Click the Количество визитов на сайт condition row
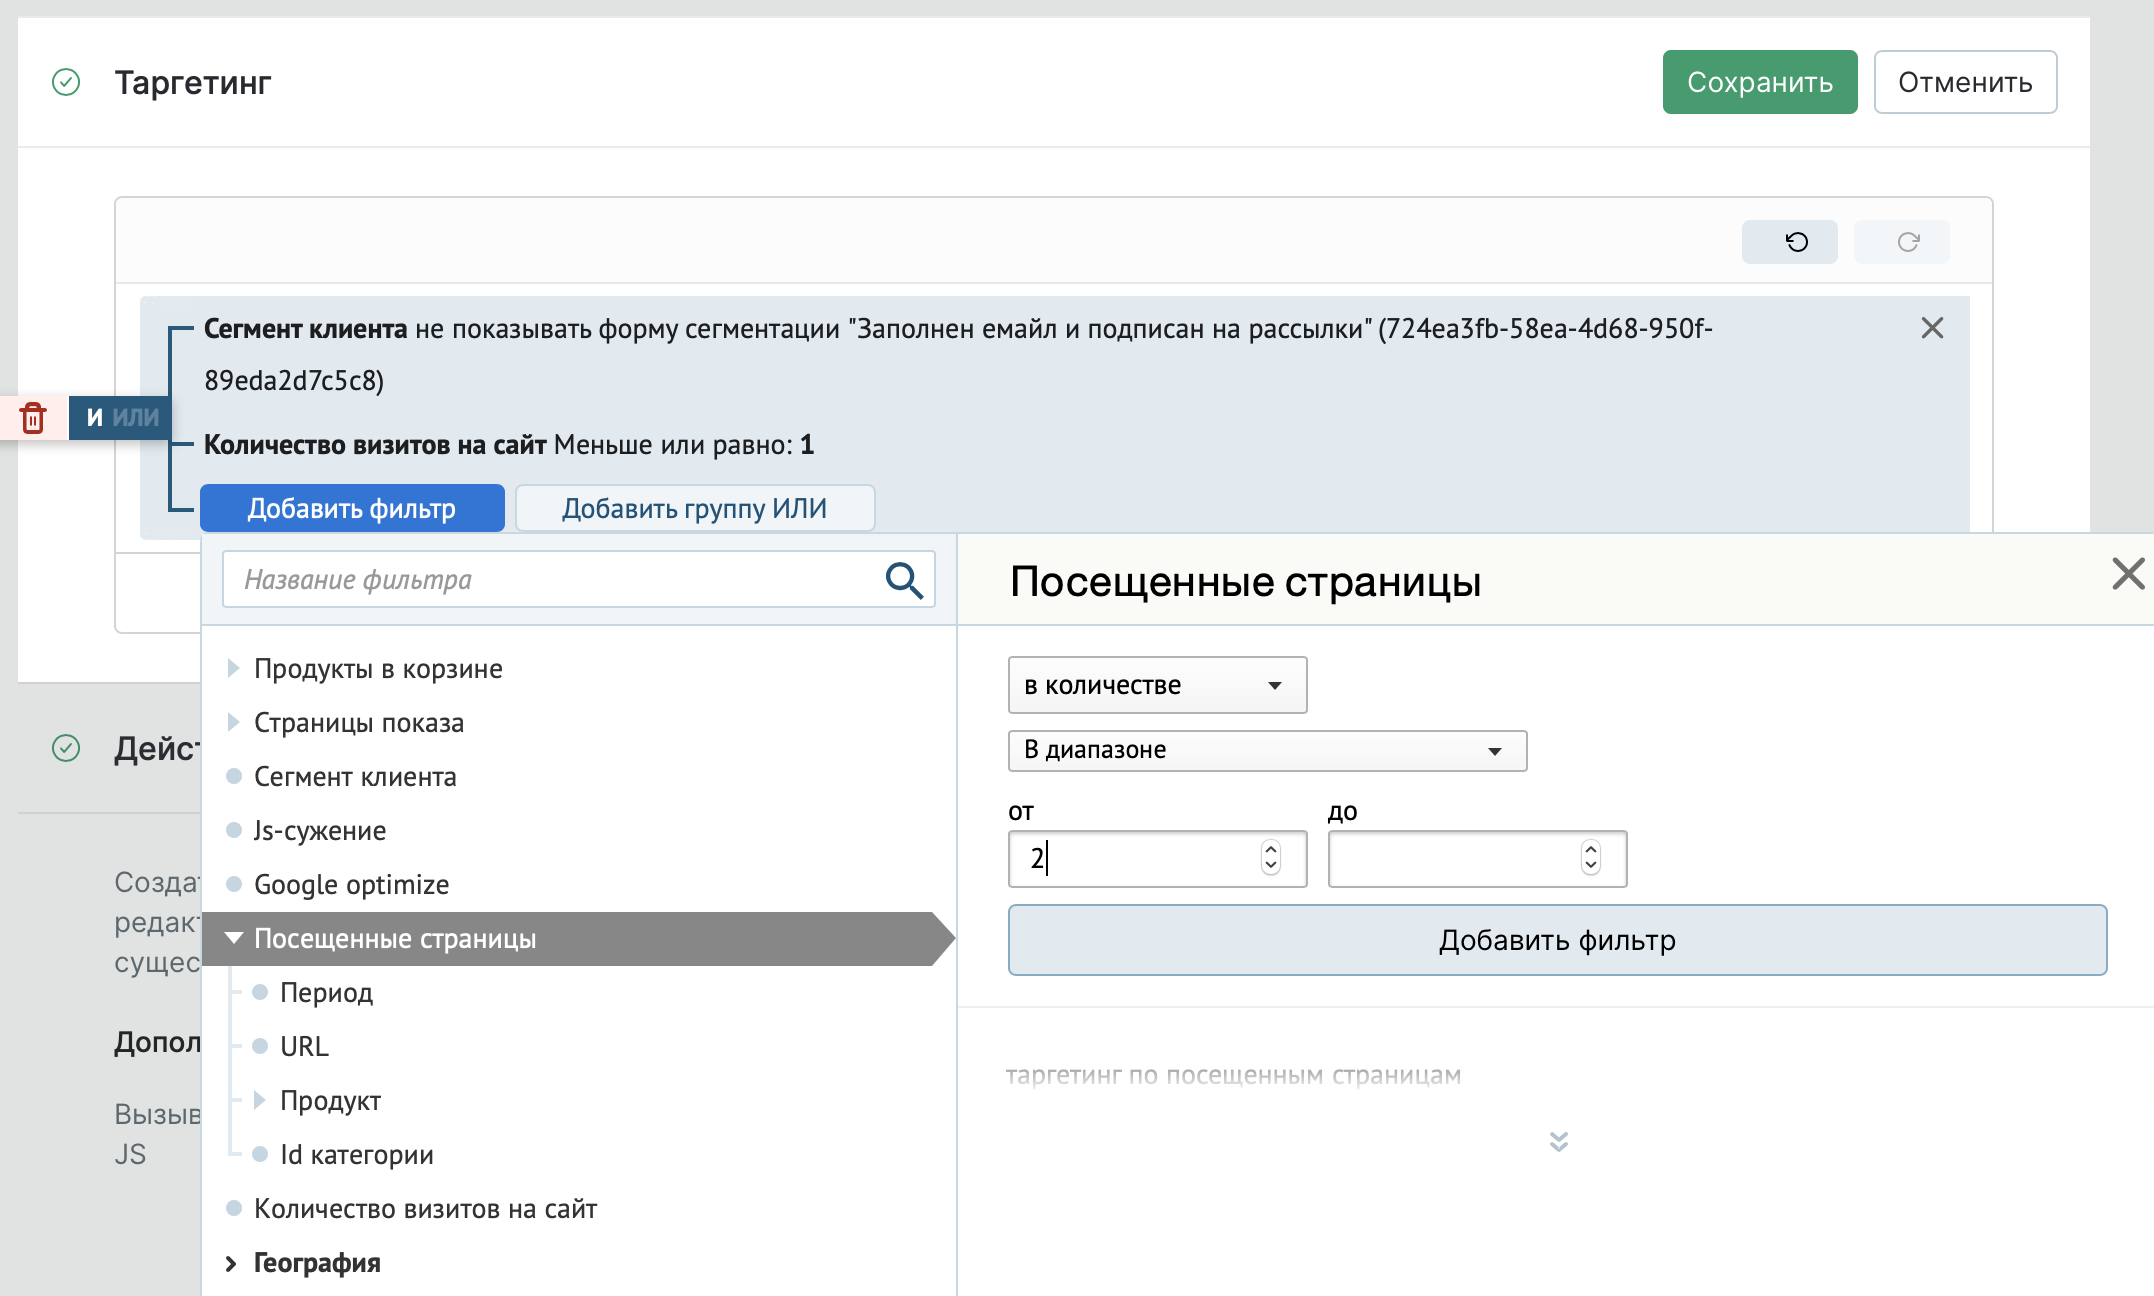The width and height of the screenshot is (2154, 1296). [509, 444]
